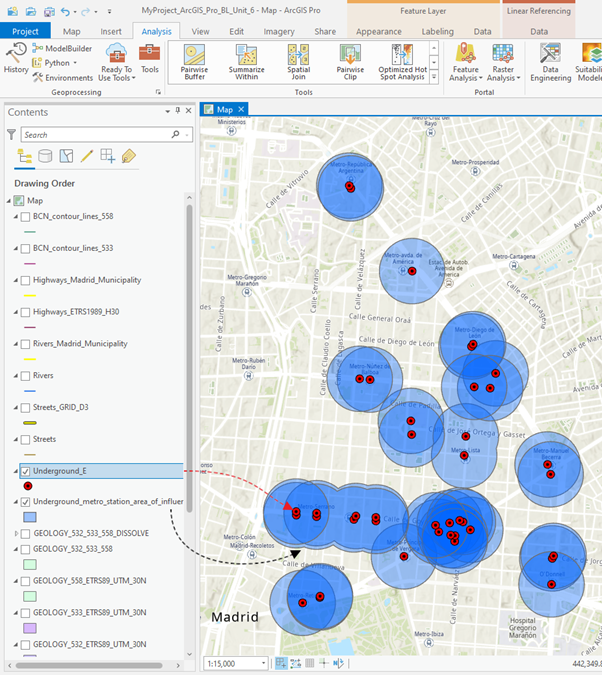Enable the BCN_contour_lines_533 layer
The height and width of the screenshot is (675, 602).
[25, 248]
